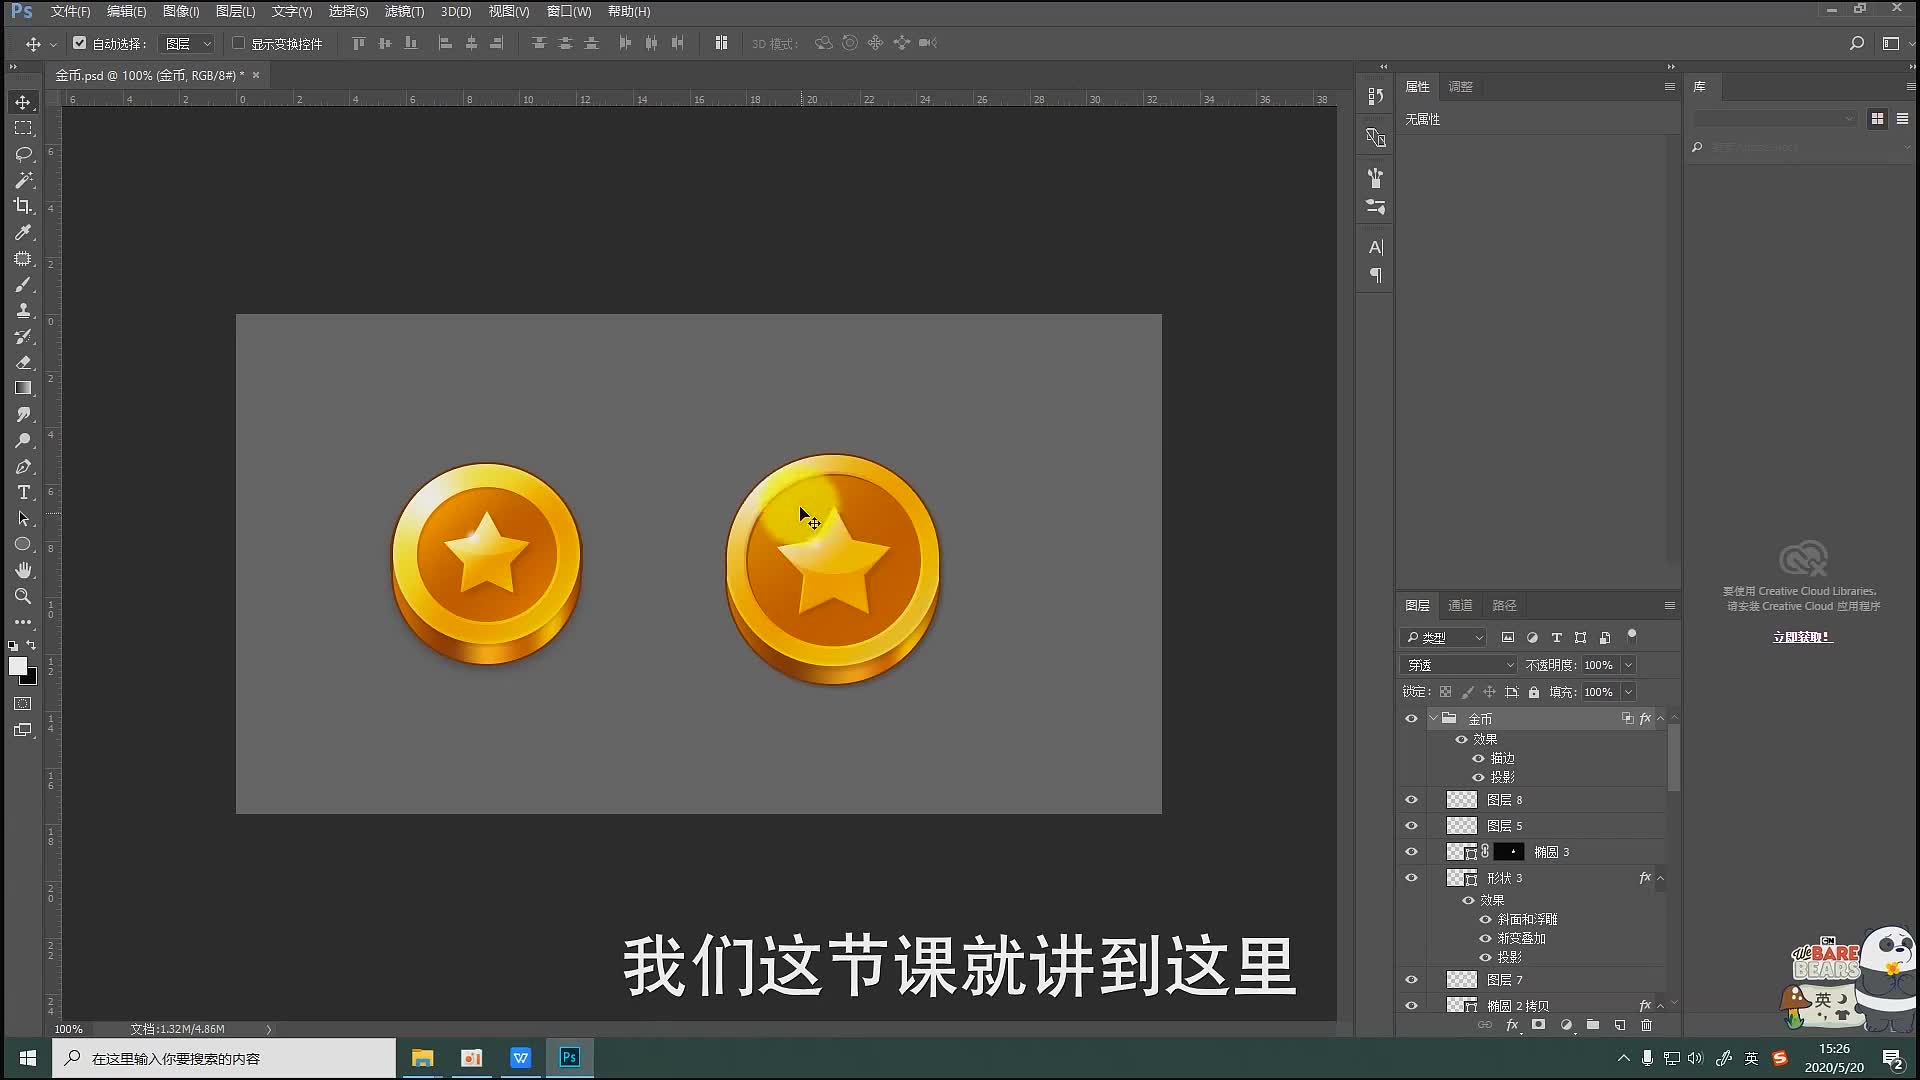This screenshot has height=1080, width=1920.
Task: Select the Gradient tool
Action: [x=23, y=389]
